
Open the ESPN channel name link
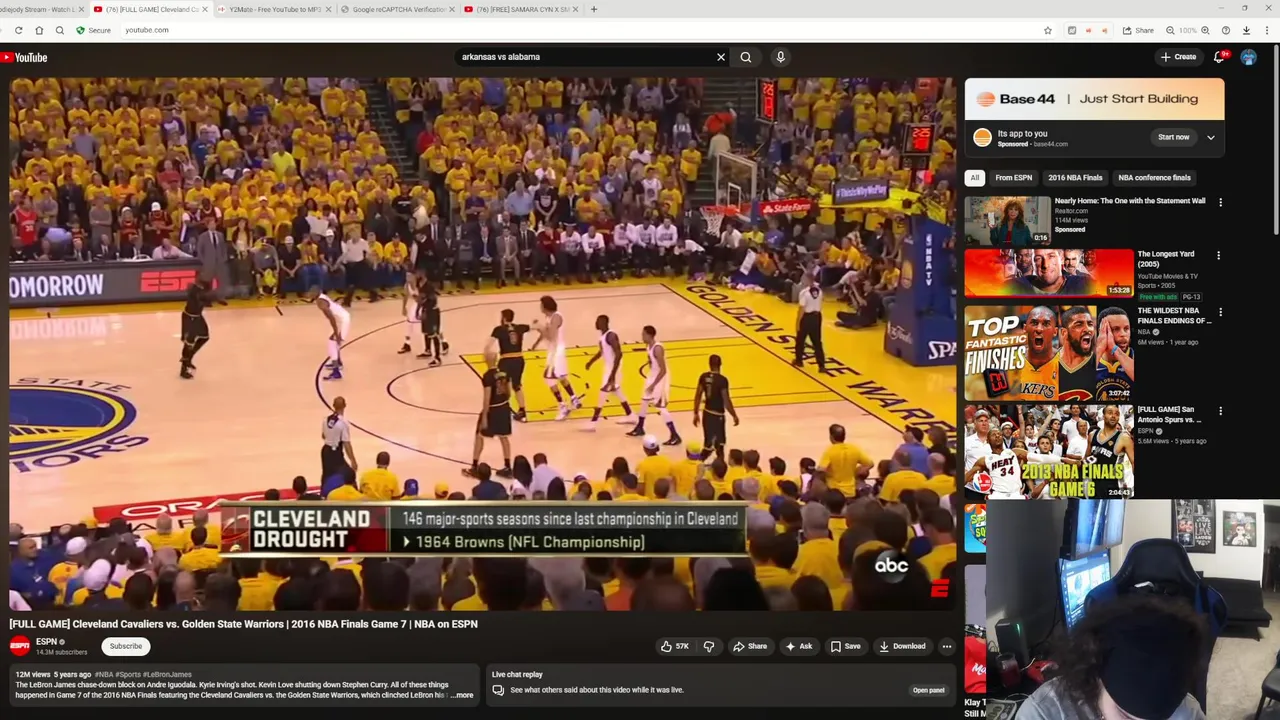pyautogui.click(x=46, y=642)
